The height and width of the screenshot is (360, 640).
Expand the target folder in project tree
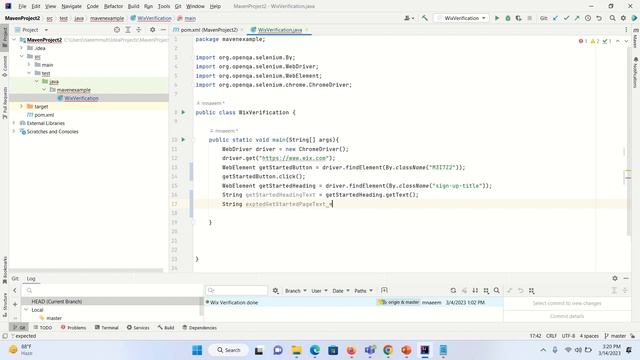(22, 107)
